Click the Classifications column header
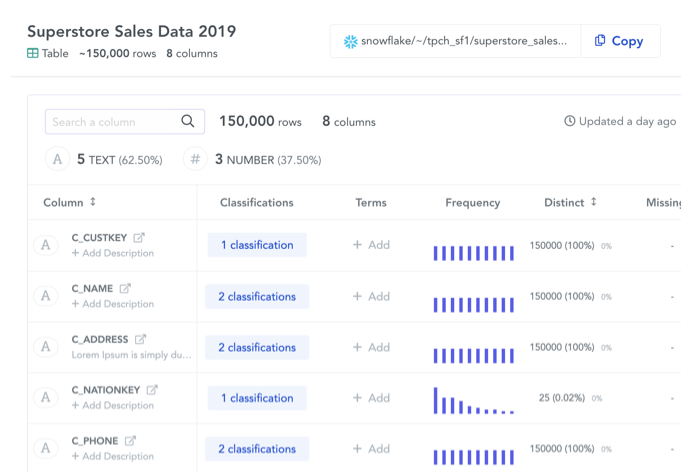This screenshot has height=472, width=691. coord(256,202)
